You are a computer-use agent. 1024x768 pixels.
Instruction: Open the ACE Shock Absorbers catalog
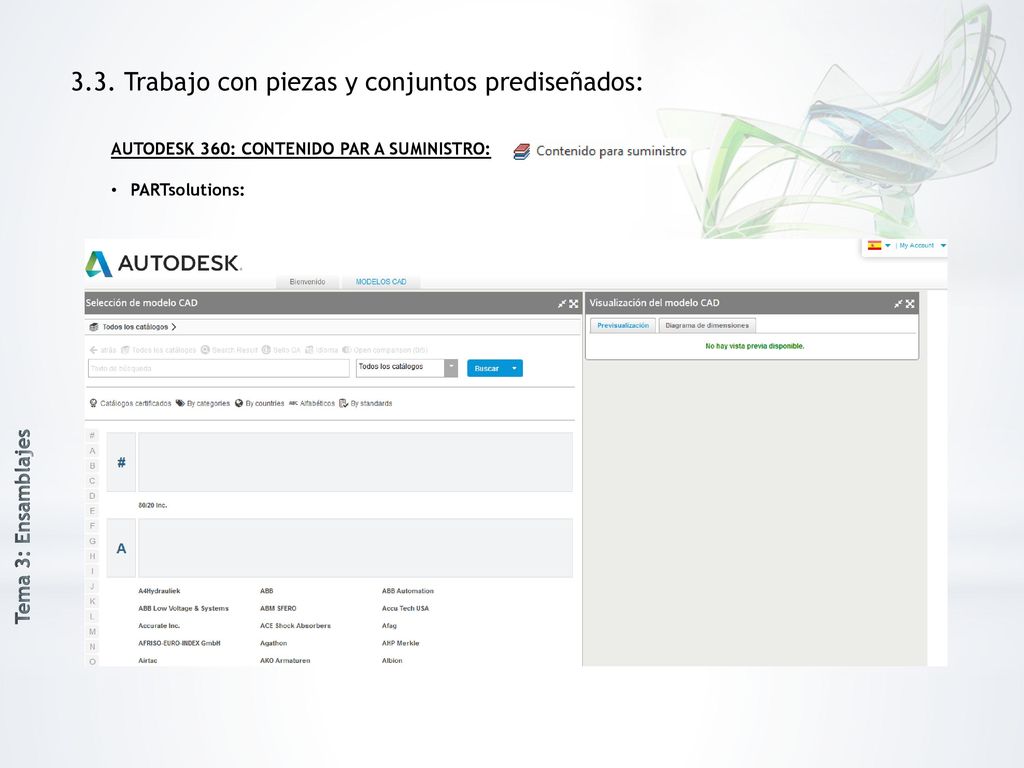(295, 626)
